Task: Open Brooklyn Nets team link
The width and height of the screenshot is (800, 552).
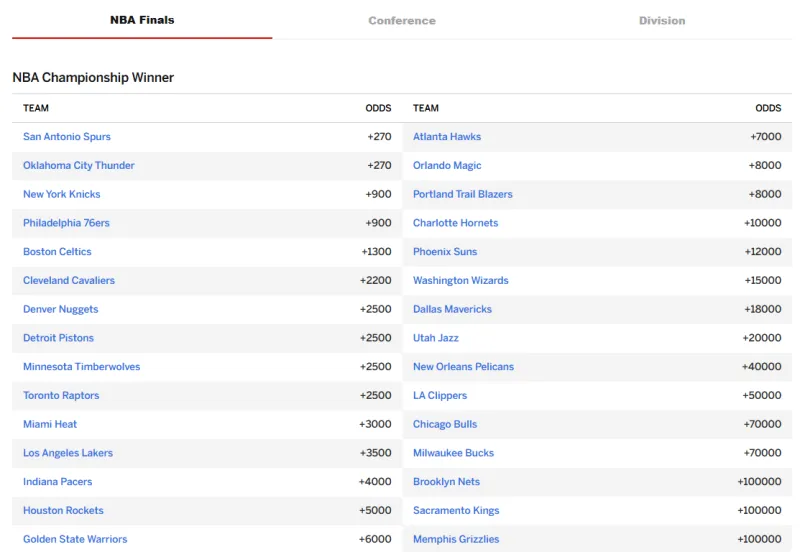Action: (x=446, y=482)
